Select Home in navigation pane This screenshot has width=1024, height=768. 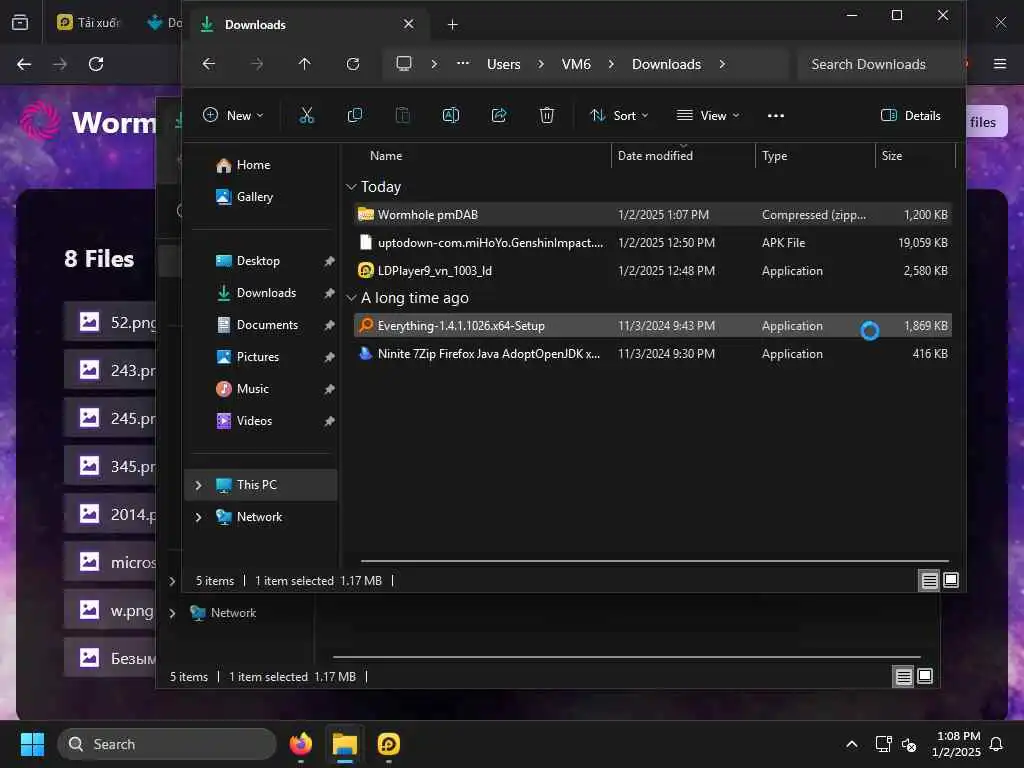pyautogui.click(x=253, y=165)
